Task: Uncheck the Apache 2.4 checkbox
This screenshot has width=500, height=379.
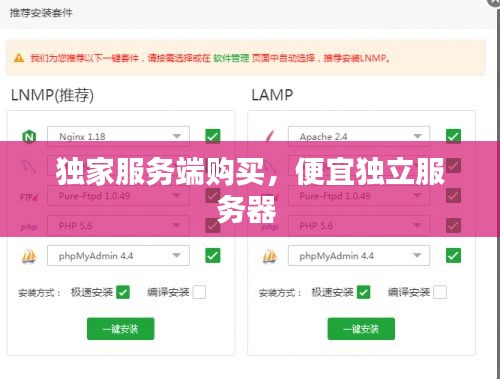Action: pyautogui.click(x=453, y=136)
